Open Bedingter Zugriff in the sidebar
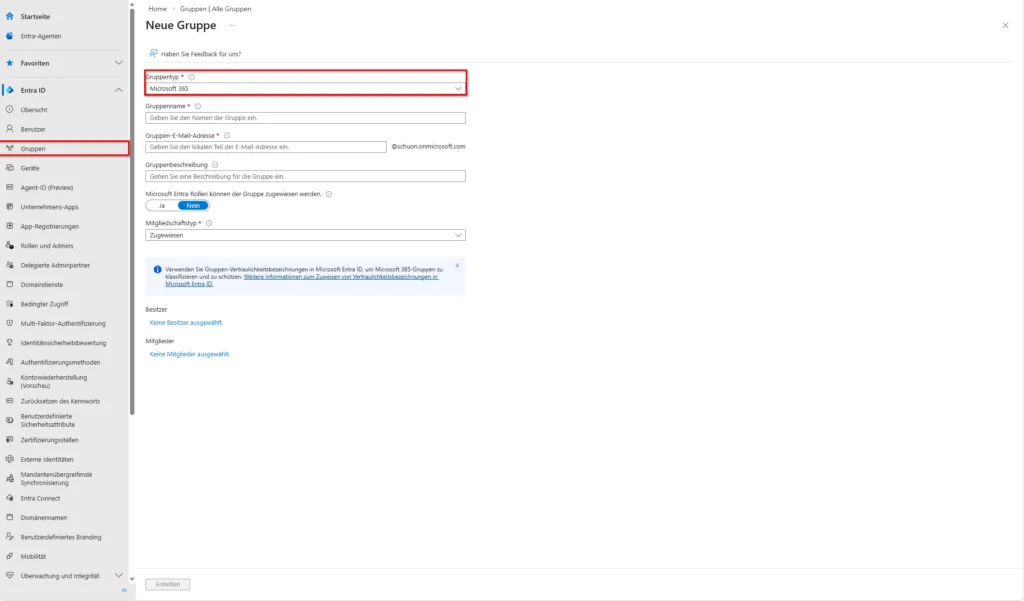The height and width of the screenshot is (601, 1024). click(x=44, y=304)
